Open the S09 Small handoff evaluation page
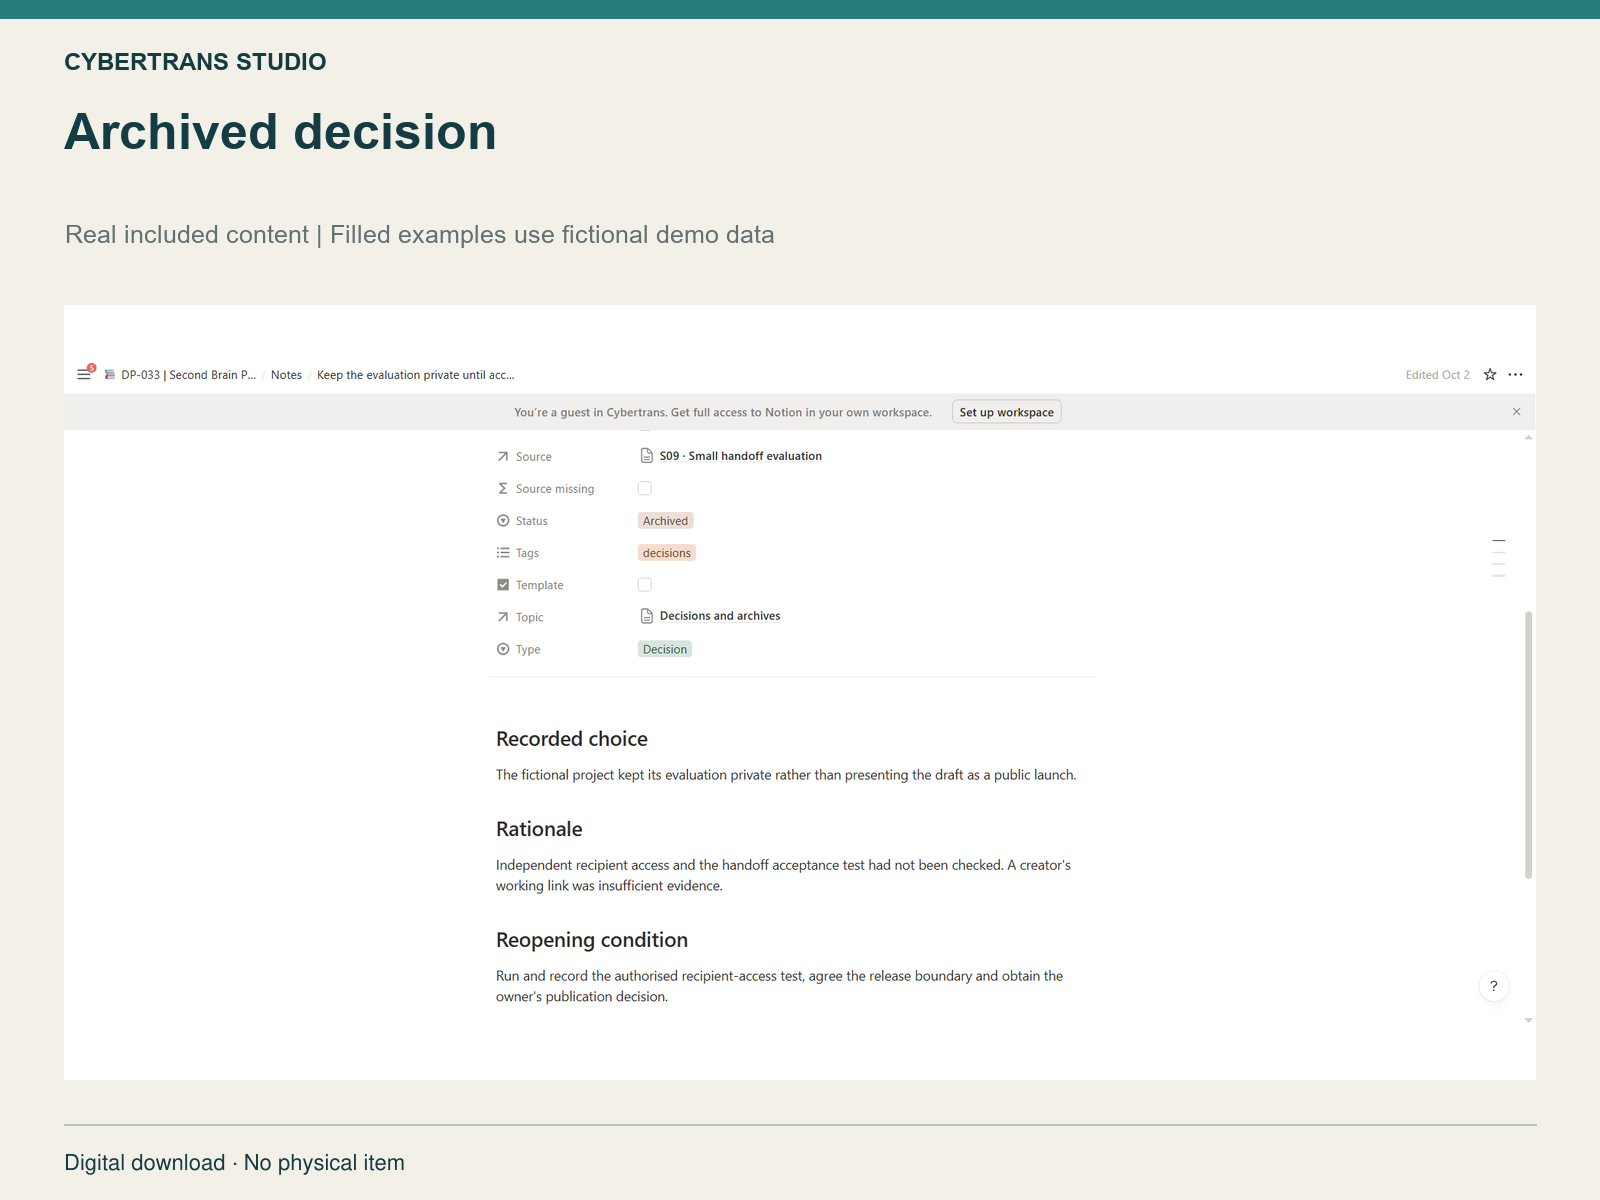The width and height of the screenshot is (1600, 1200). pyautogui.click(x=740, y=456)
